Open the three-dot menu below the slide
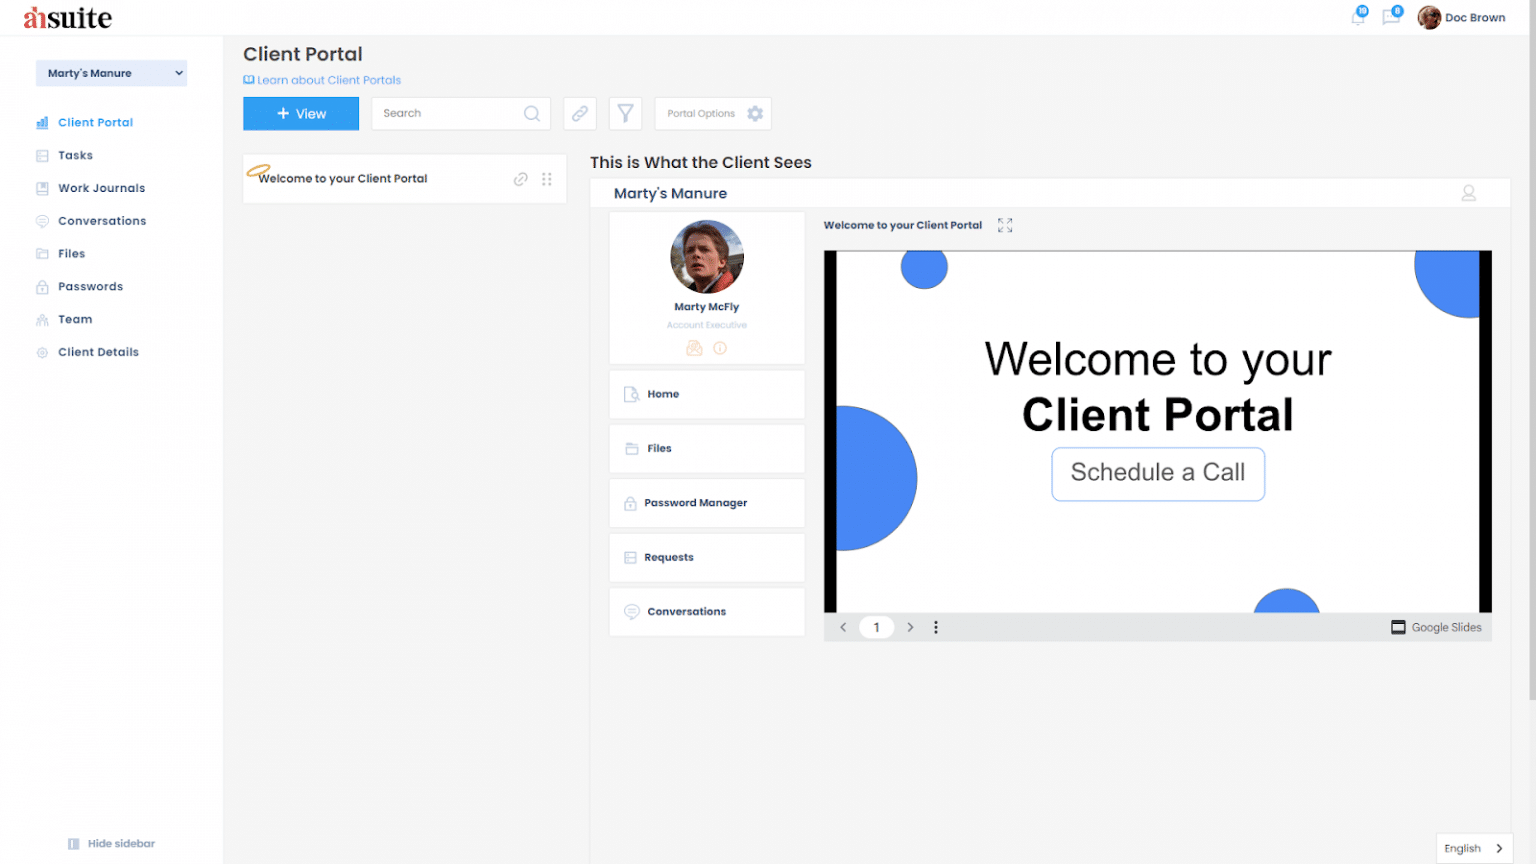1536x864 pixels. tap(936, 627)
